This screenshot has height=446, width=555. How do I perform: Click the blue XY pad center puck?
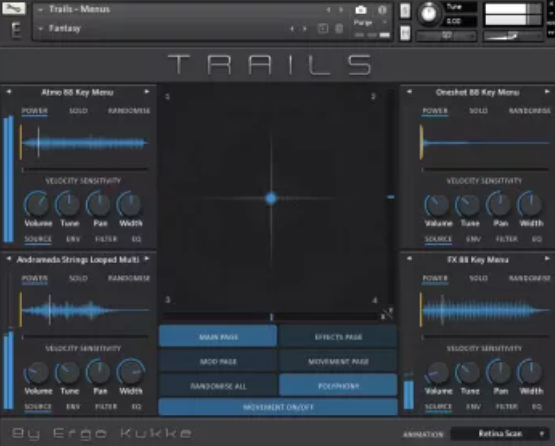(271, 198)
